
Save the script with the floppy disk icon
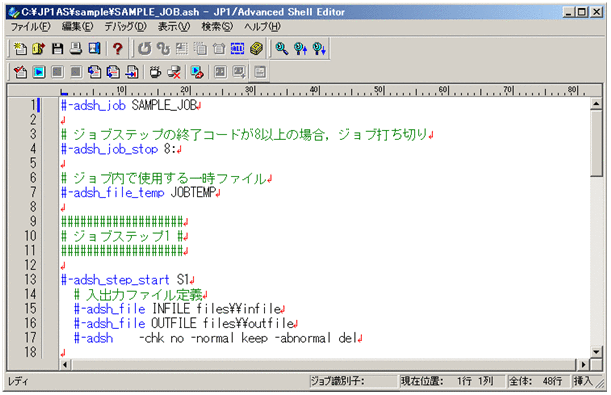57,49
